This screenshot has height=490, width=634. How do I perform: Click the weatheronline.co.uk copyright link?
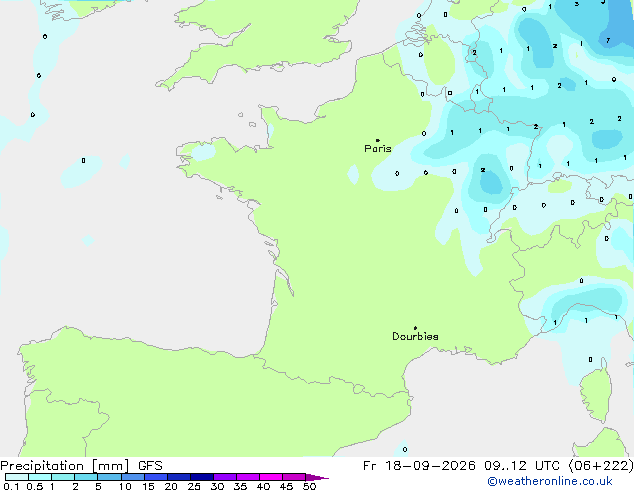tap(549, 481)
